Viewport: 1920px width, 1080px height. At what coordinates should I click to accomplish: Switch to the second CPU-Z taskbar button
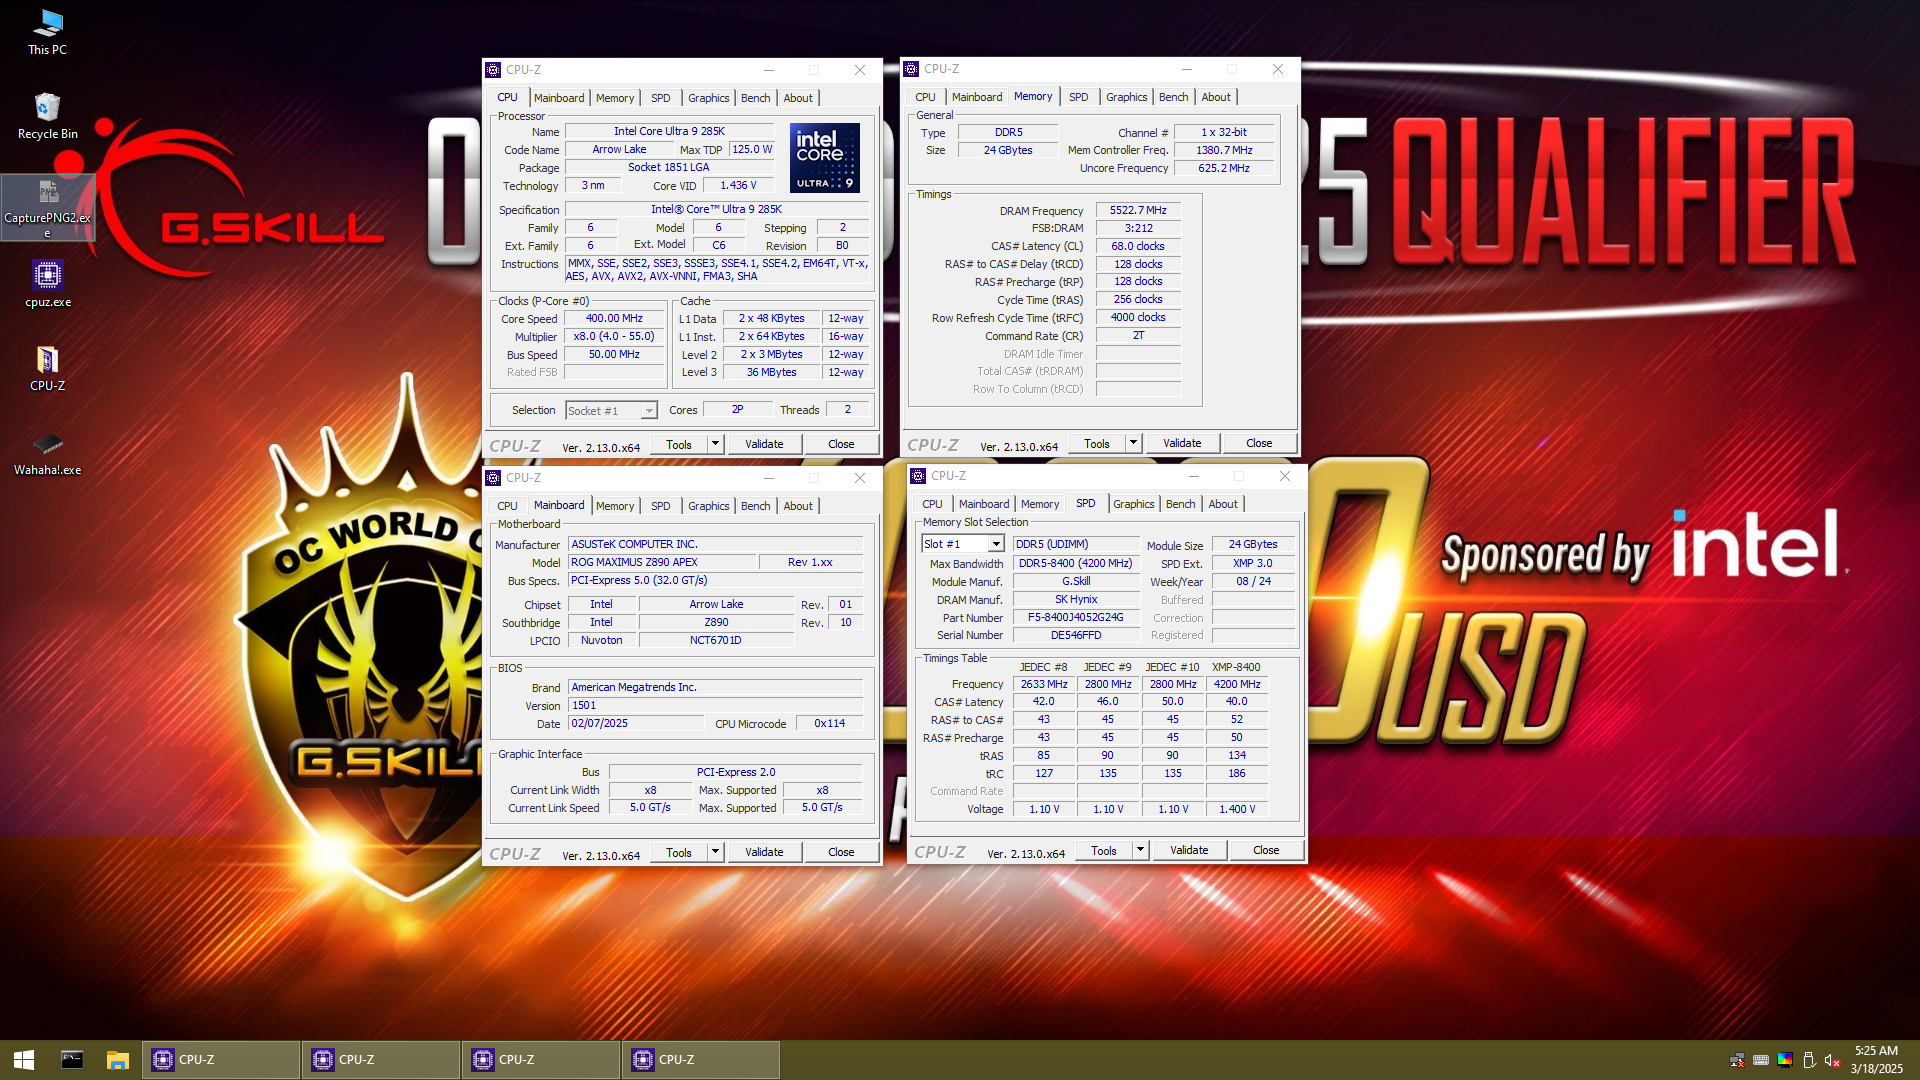point(381,1060)
